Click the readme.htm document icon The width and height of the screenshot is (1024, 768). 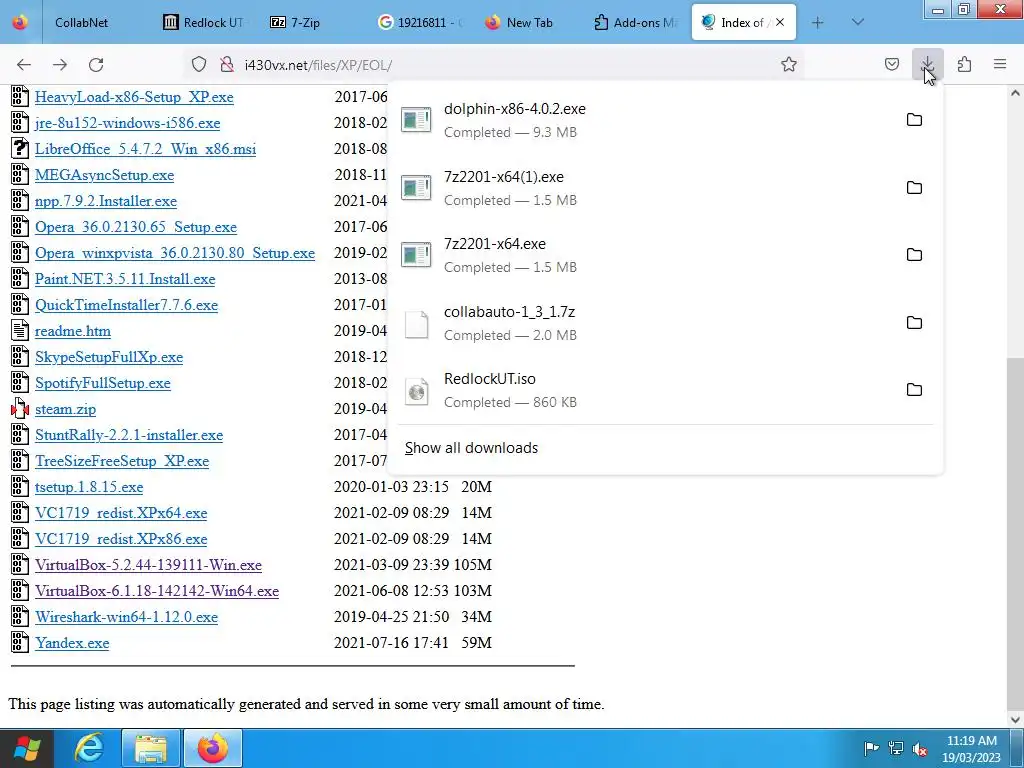[x=20, y=331]
